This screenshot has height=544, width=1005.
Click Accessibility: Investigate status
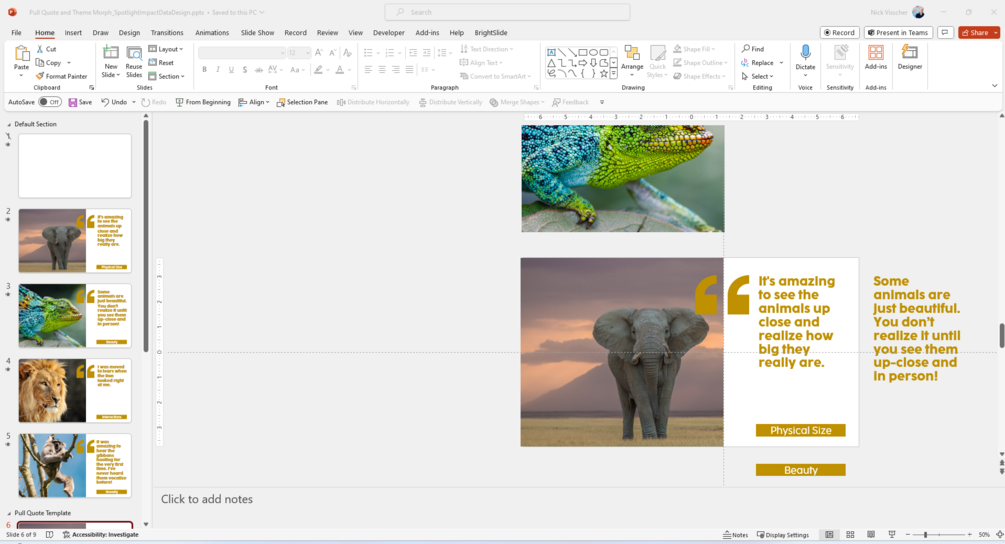100,534
